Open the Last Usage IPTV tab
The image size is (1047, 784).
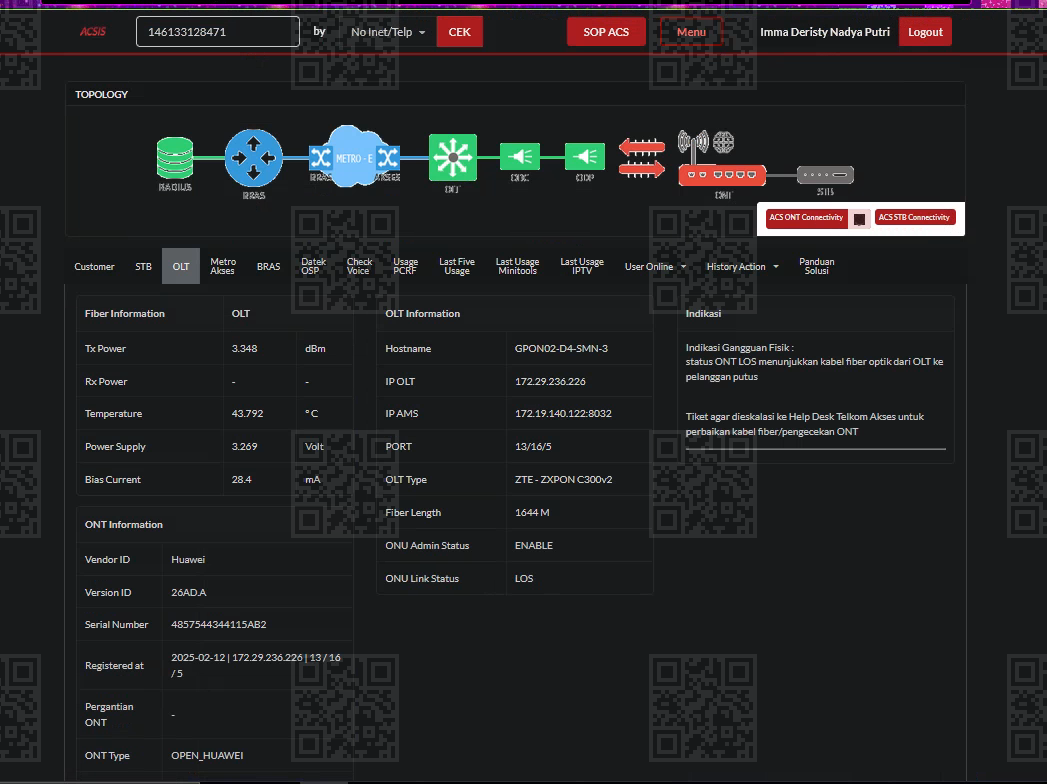coord(582,266)
